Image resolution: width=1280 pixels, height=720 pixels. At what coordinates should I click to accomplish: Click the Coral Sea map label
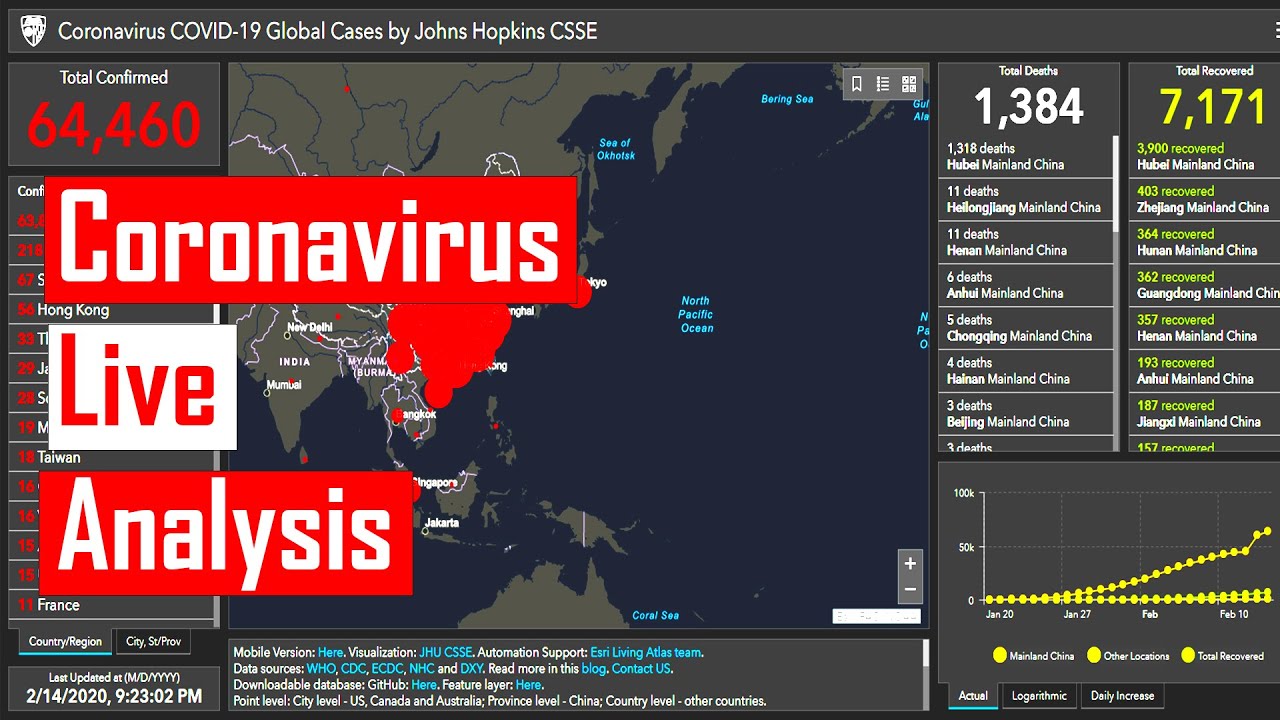click(656, 615)
